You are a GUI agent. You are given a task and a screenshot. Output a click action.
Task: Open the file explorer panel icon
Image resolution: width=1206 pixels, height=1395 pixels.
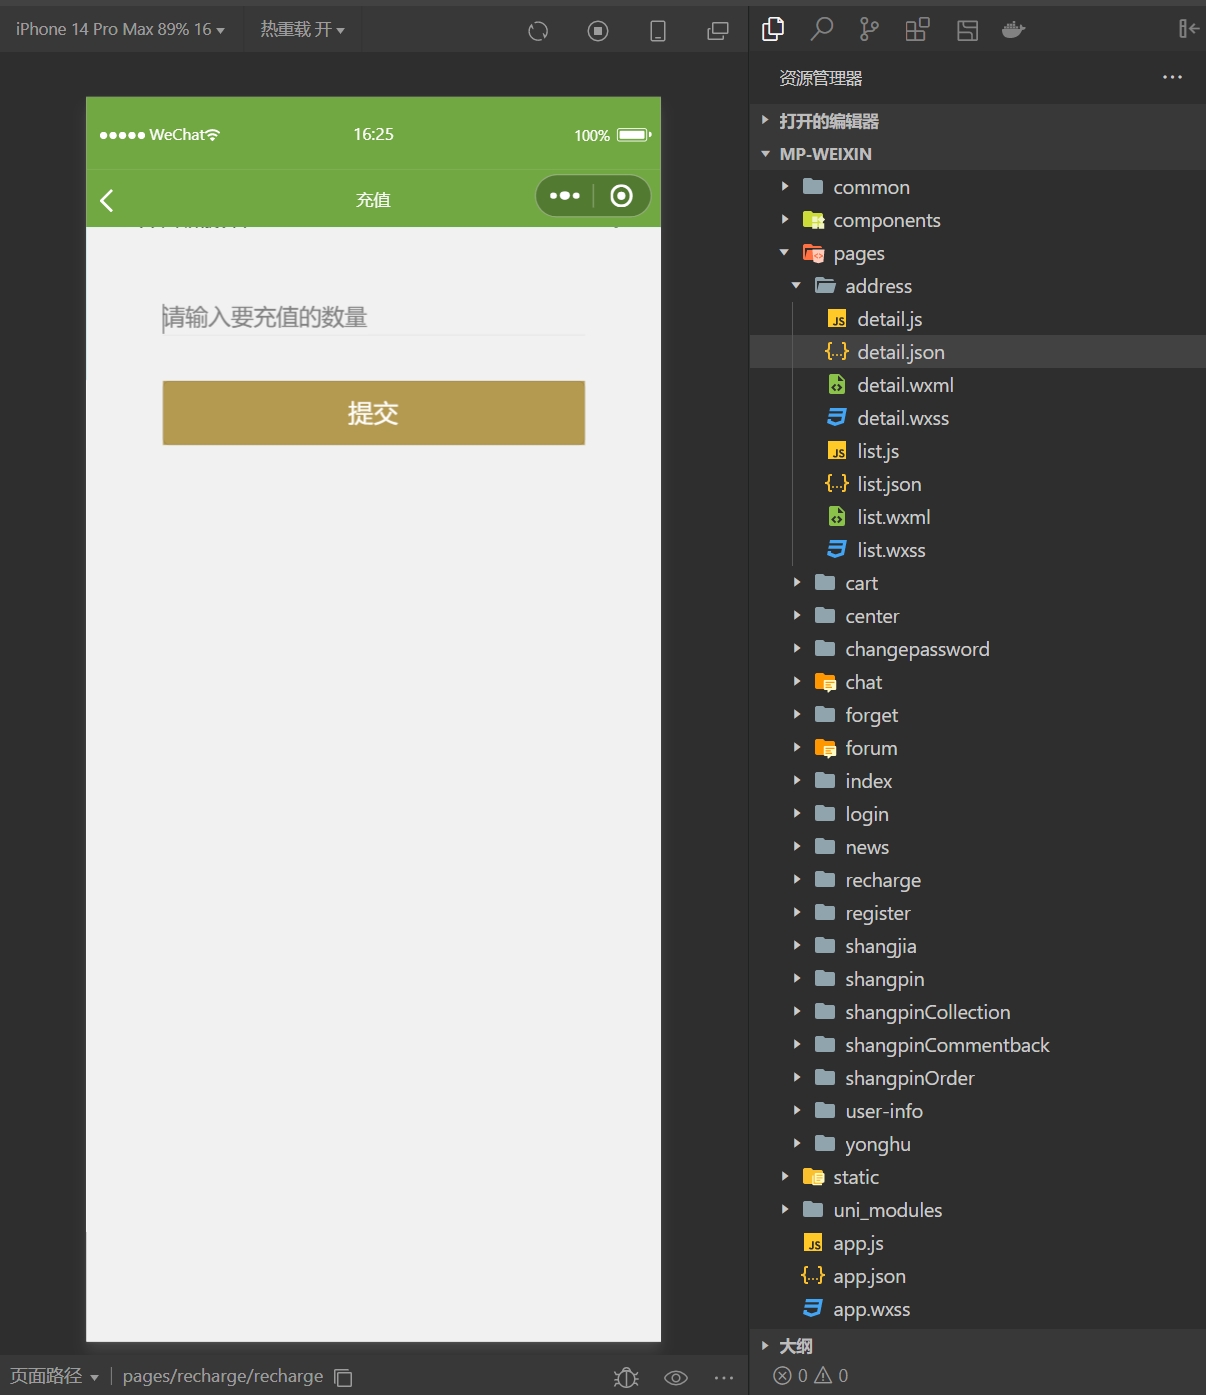(x=773, y=30)
